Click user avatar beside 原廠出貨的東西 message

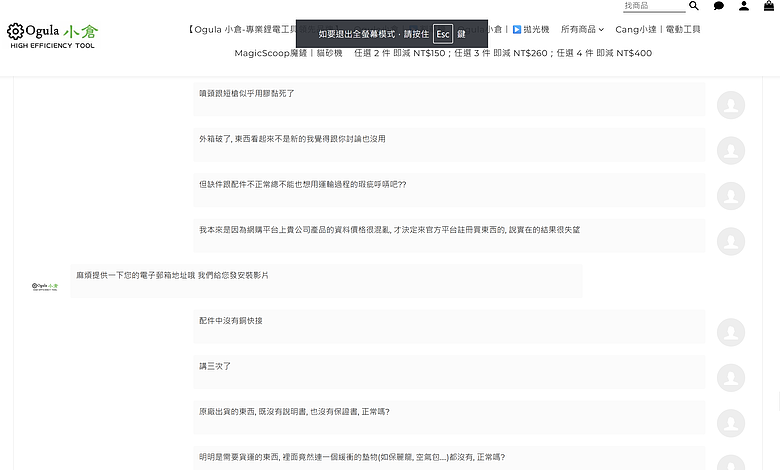(x=731, y=423)
